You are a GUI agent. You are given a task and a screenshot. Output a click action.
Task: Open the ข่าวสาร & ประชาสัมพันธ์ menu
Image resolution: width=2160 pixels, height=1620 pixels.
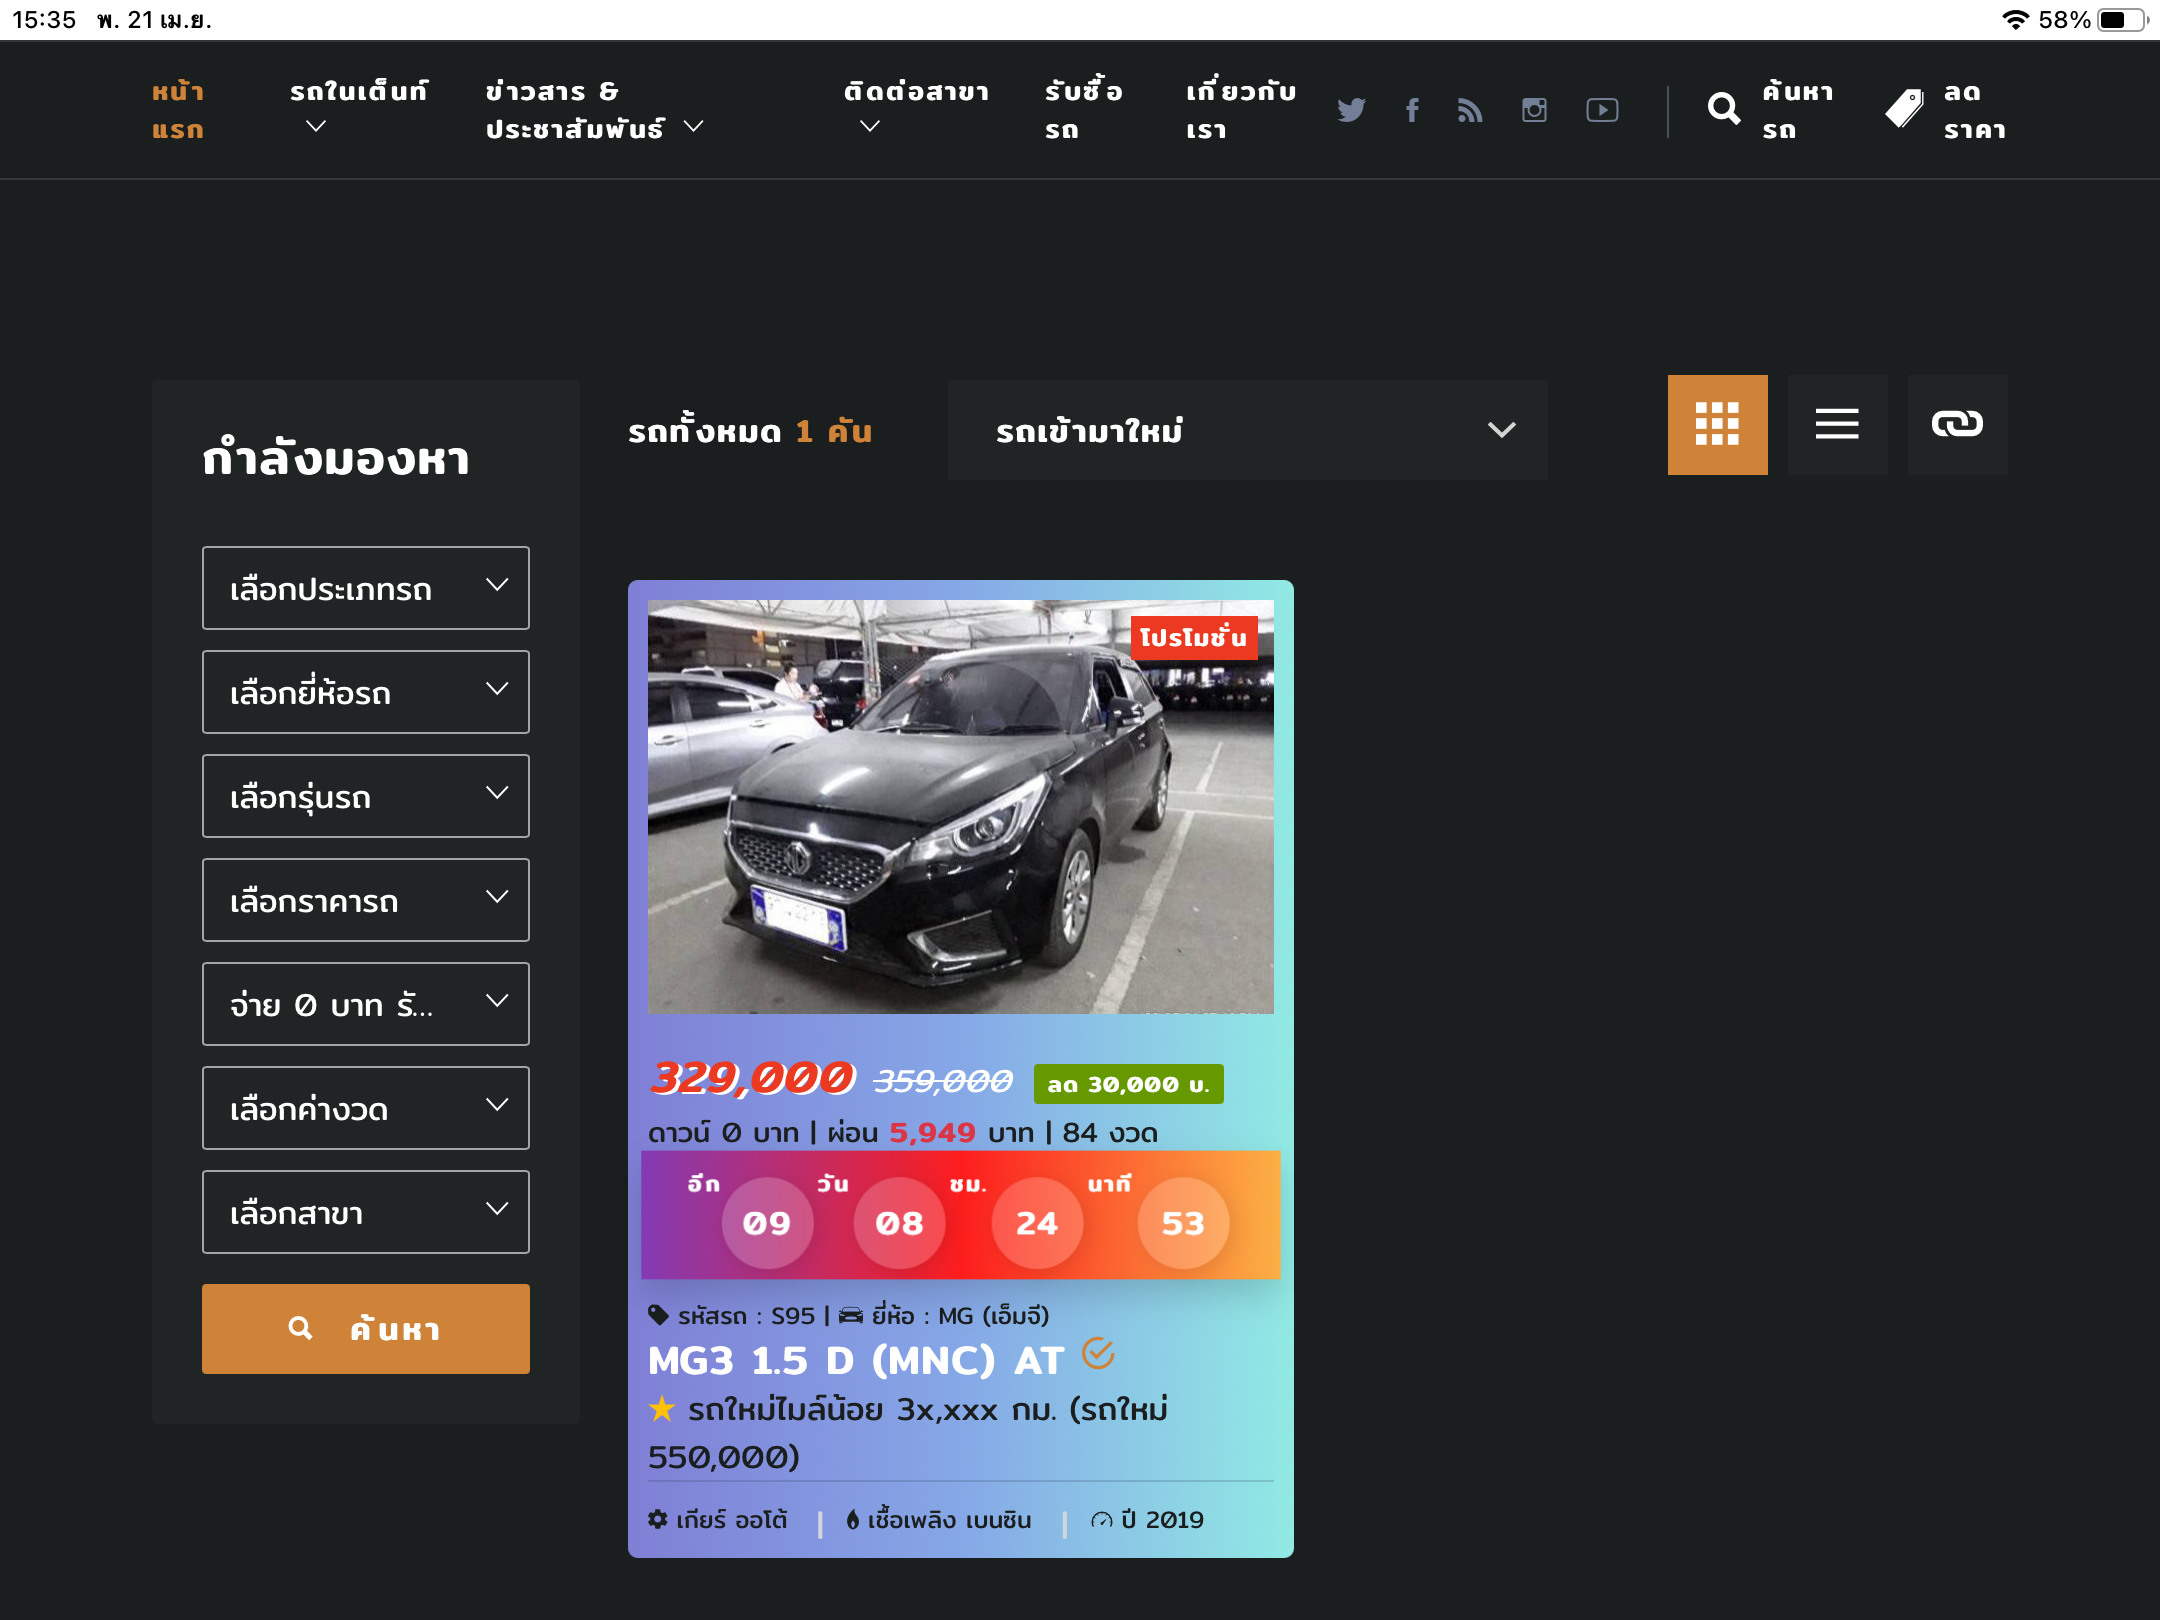pos(575,110)
